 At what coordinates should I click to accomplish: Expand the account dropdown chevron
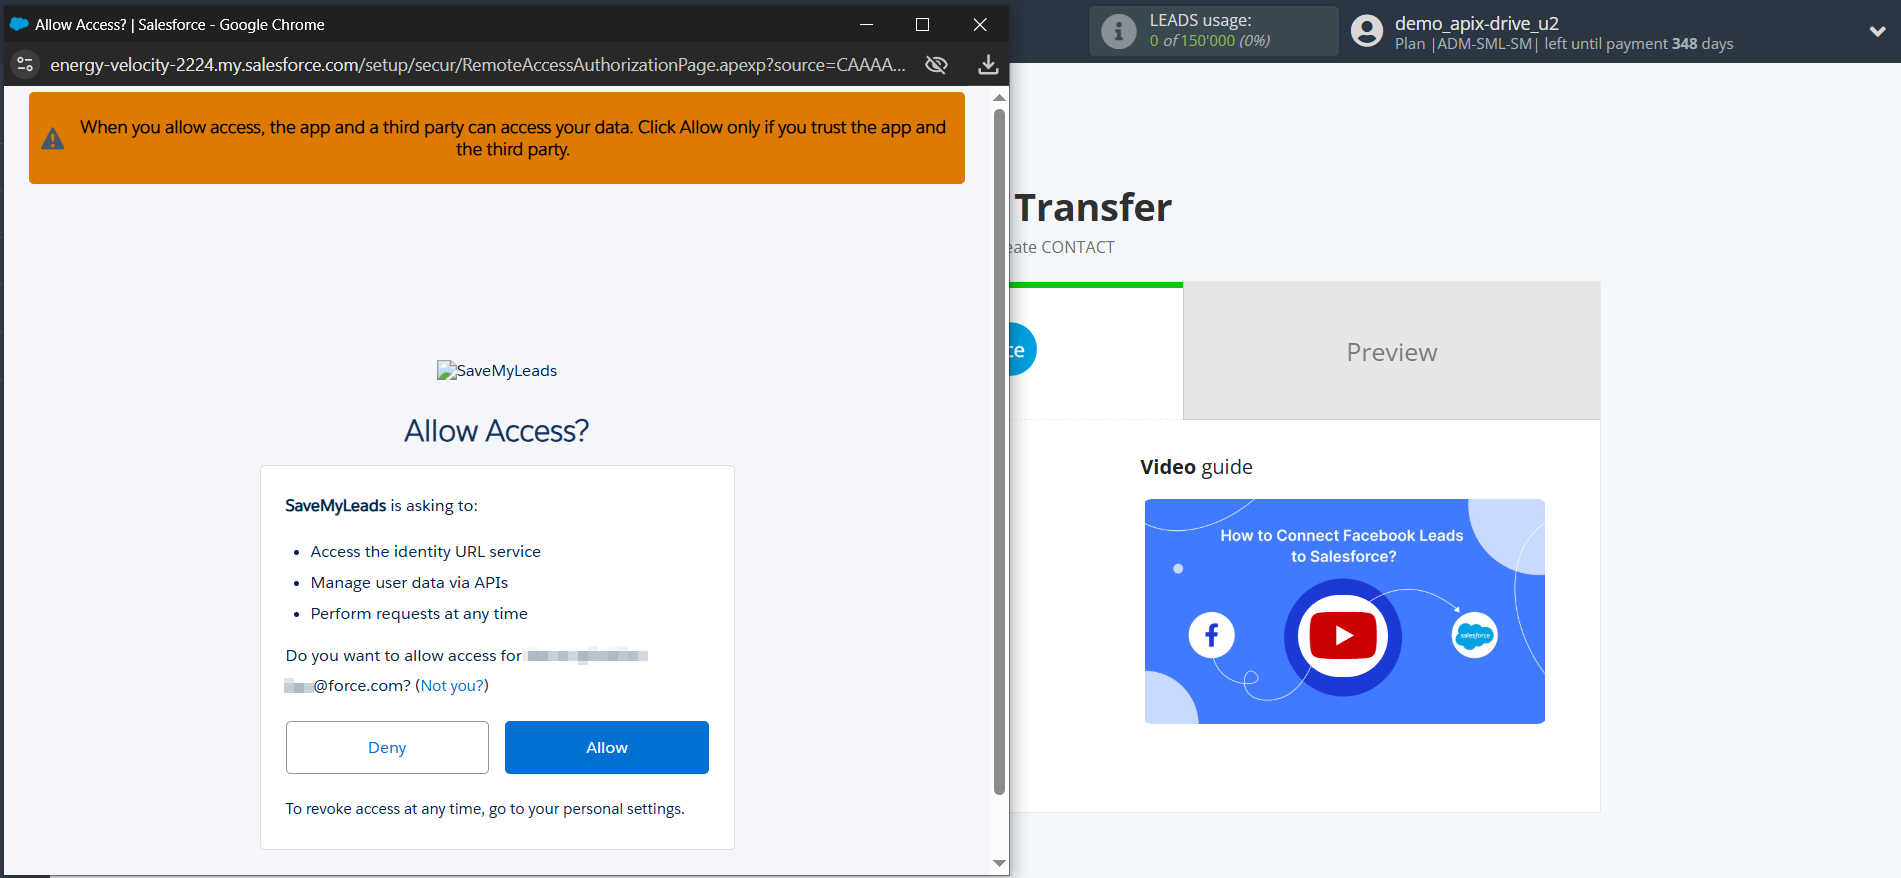[x=1877, y=31]
